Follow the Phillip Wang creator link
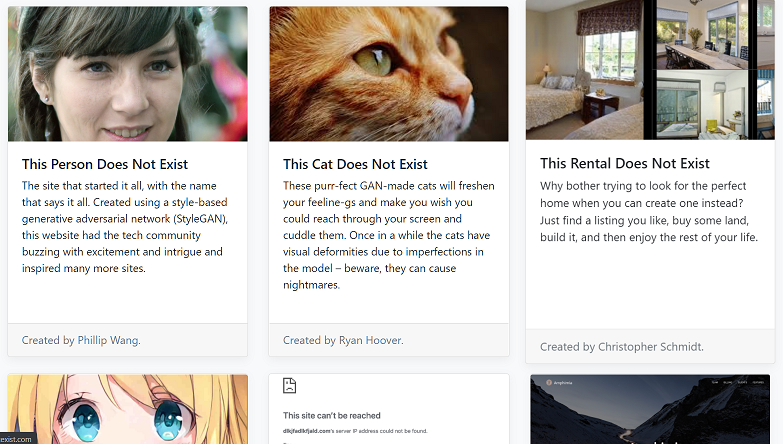Viewport: 783px width, 444px height. pos(109,340)
